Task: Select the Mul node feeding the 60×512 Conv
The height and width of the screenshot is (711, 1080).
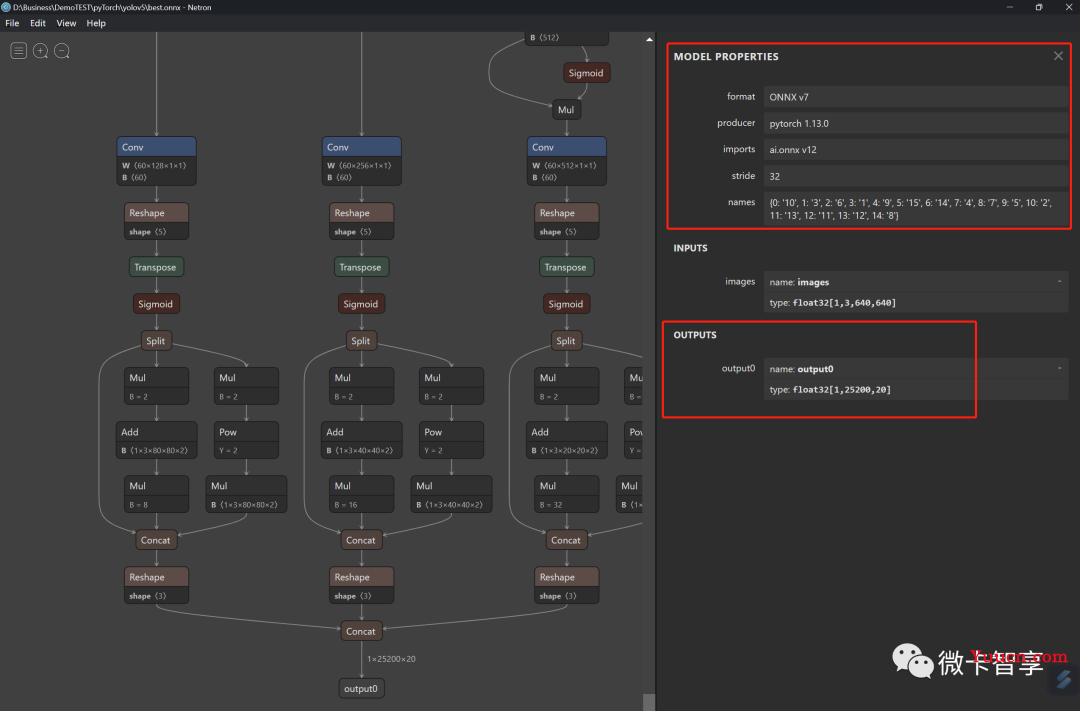Action: [566, 110]
